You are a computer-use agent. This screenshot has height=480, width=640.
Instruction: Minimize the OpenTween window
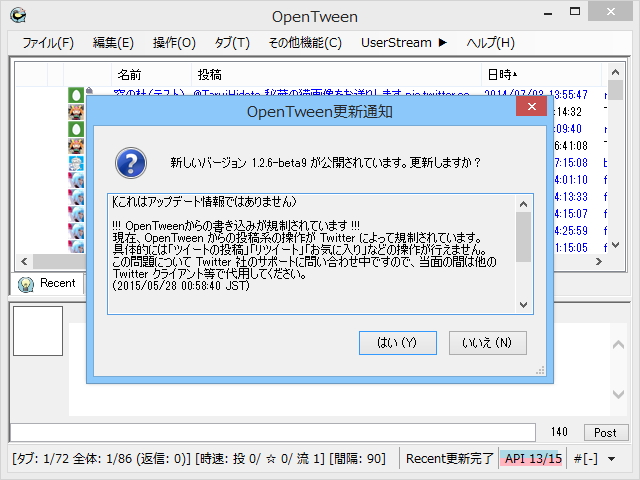click(x=548, y=13)
